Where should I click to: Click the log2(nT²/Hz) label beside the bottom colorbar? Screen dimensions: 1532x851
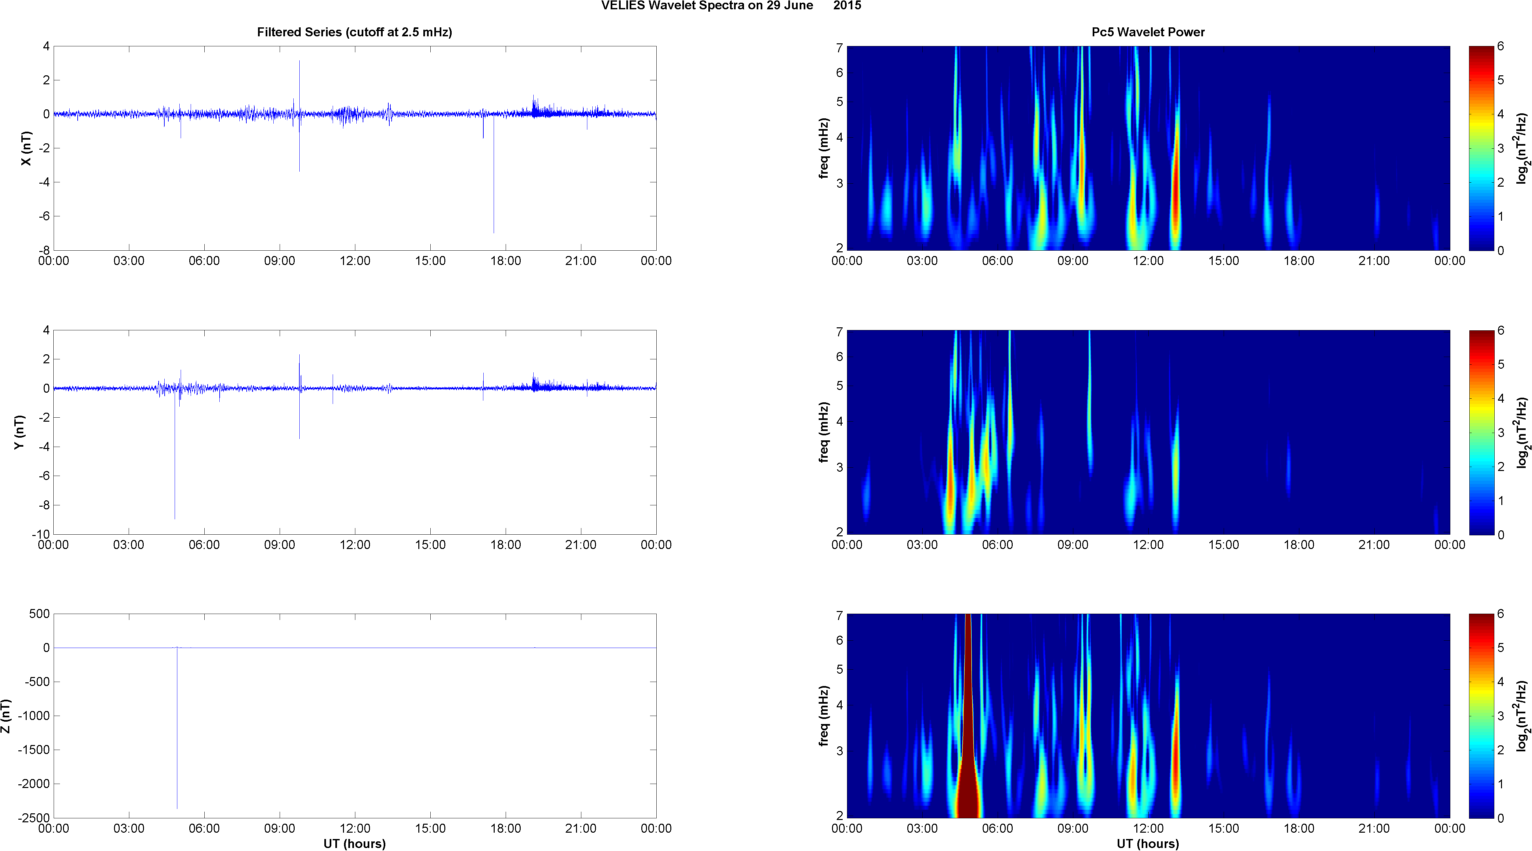1522,716
